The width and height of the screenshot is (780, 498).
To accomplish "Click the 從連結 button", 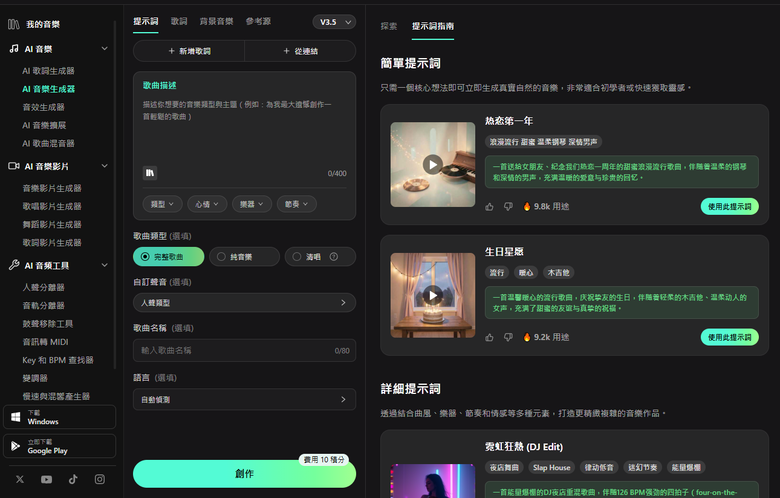I will click(300, 51).
